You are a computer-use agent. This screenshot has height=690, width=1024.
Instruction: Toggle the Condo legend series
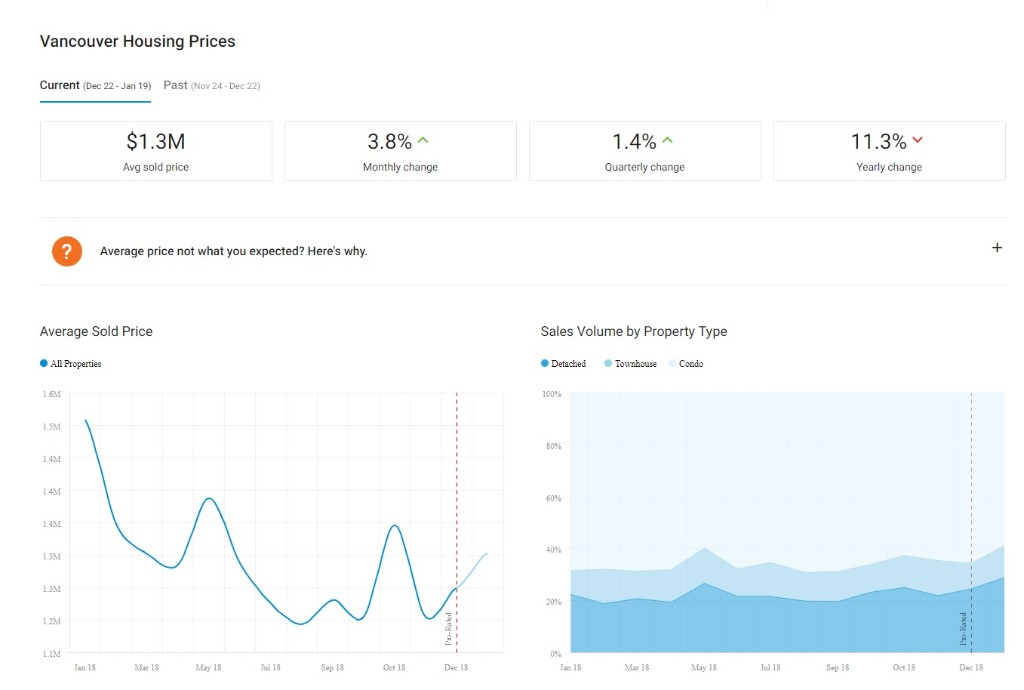point(686,364)
